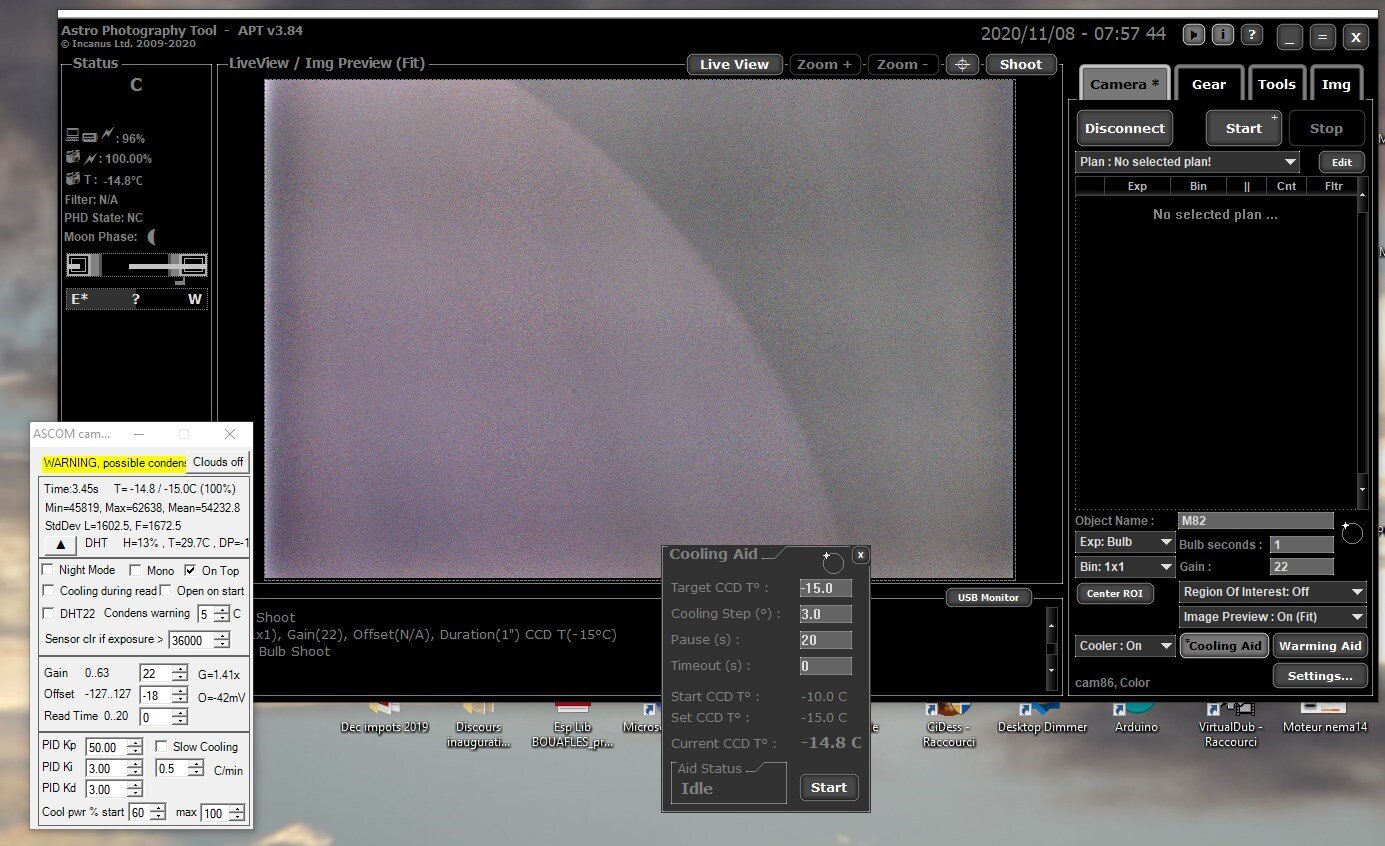Toggle the Slow Cooling checkbox
Screen dimensions: 1385x846
[x=162, y=747]
